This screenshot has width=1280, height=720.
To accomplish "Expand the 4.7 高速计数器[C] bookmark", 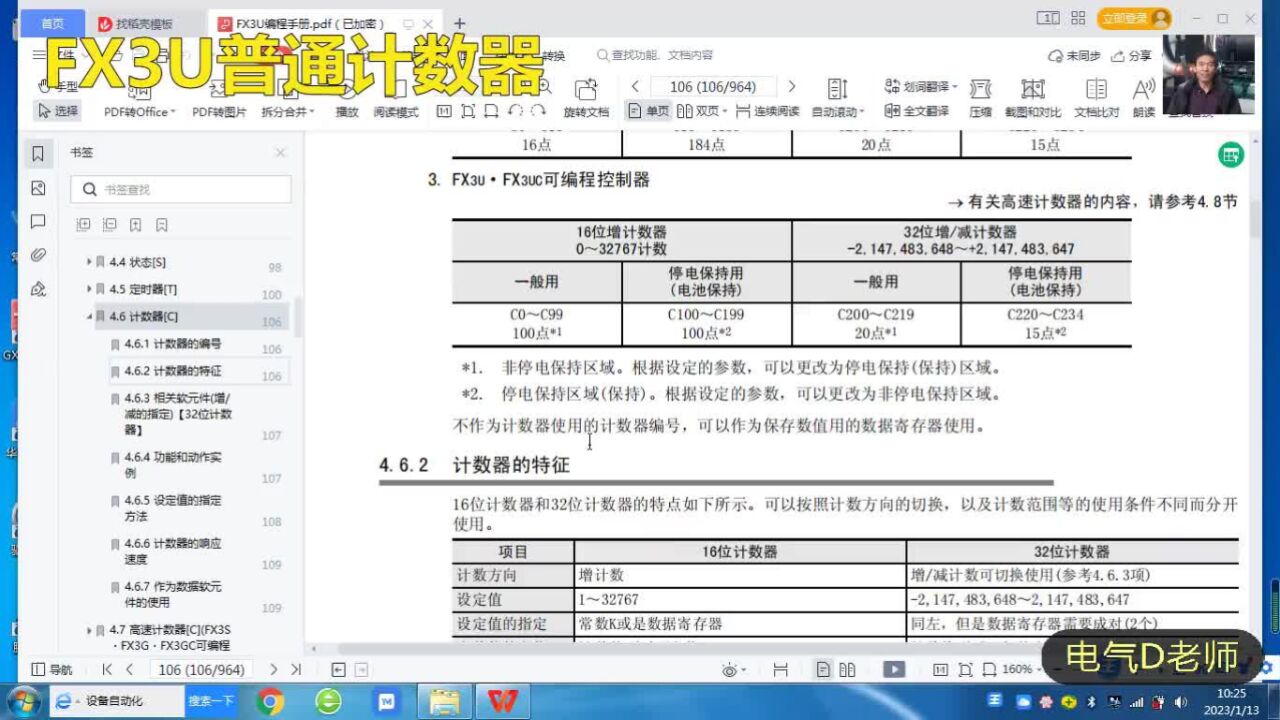I will pos(89,630).
